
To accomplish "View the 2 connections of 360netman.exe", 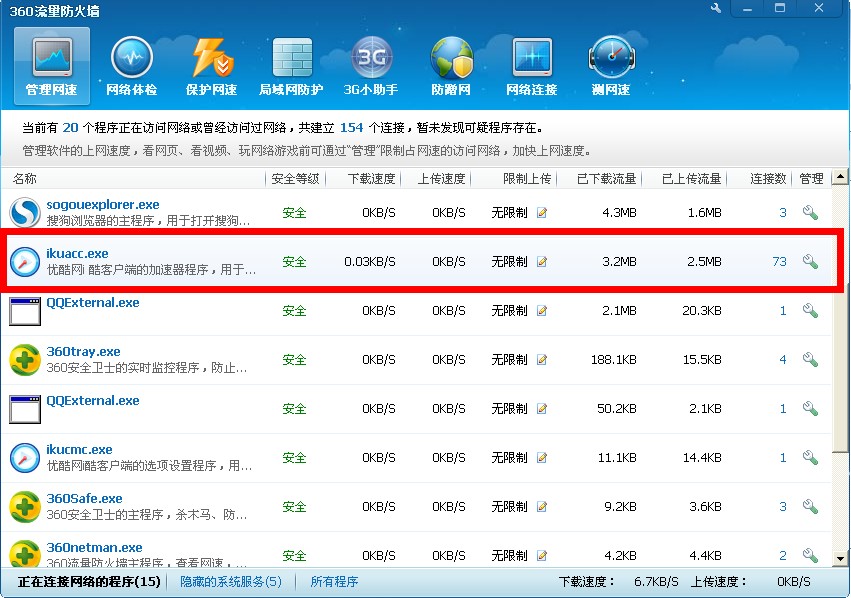I will tap(783, 556).
